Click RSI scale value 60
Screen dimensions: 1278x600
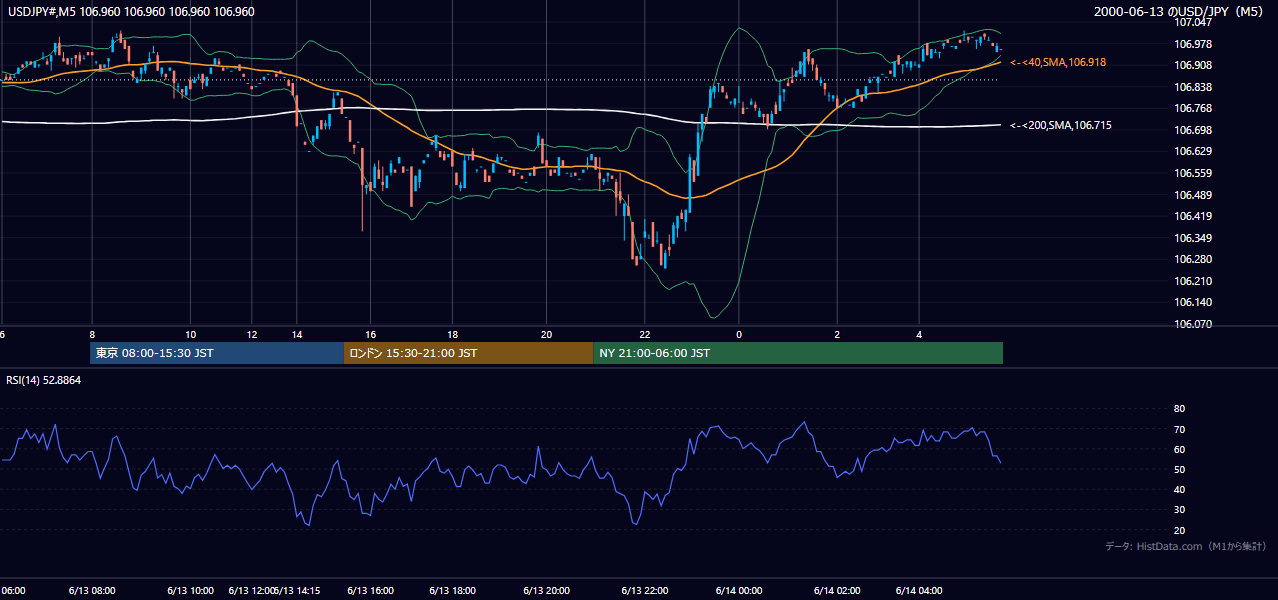click(1180, 449)
